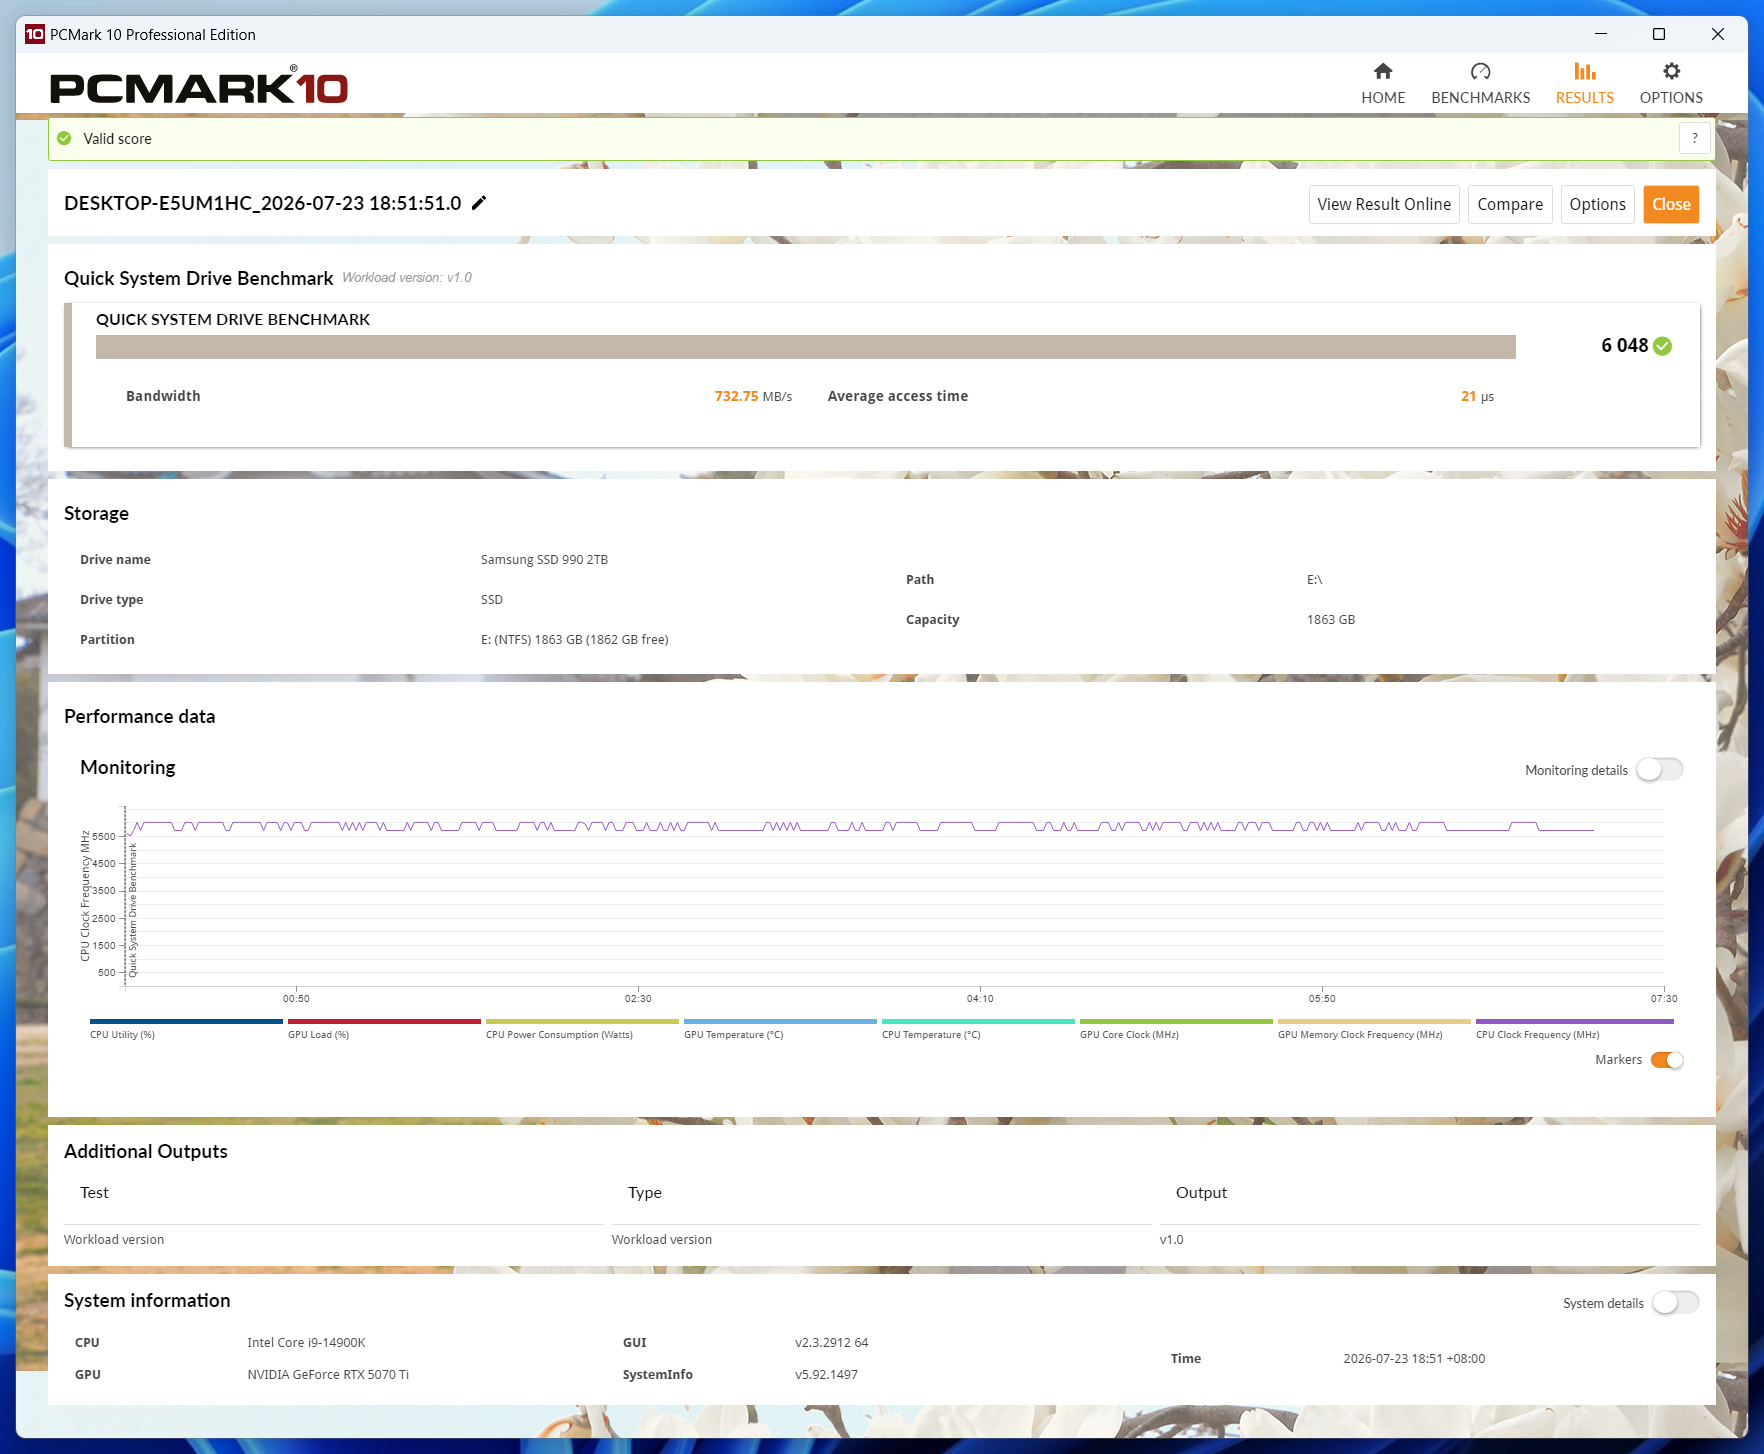Toggle GPU Core Clock (MHz) legend series

tap(1176, 1029)
